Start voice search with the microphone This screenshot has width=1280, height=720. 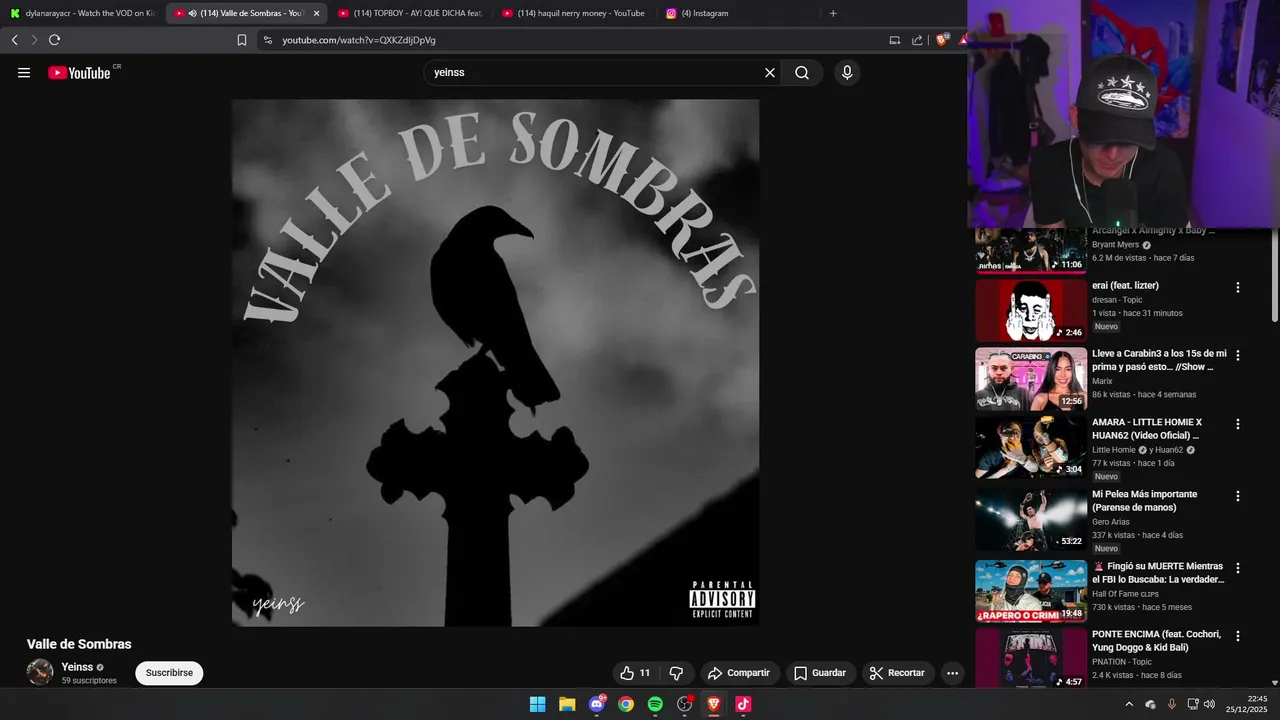[x=847, y=73]
